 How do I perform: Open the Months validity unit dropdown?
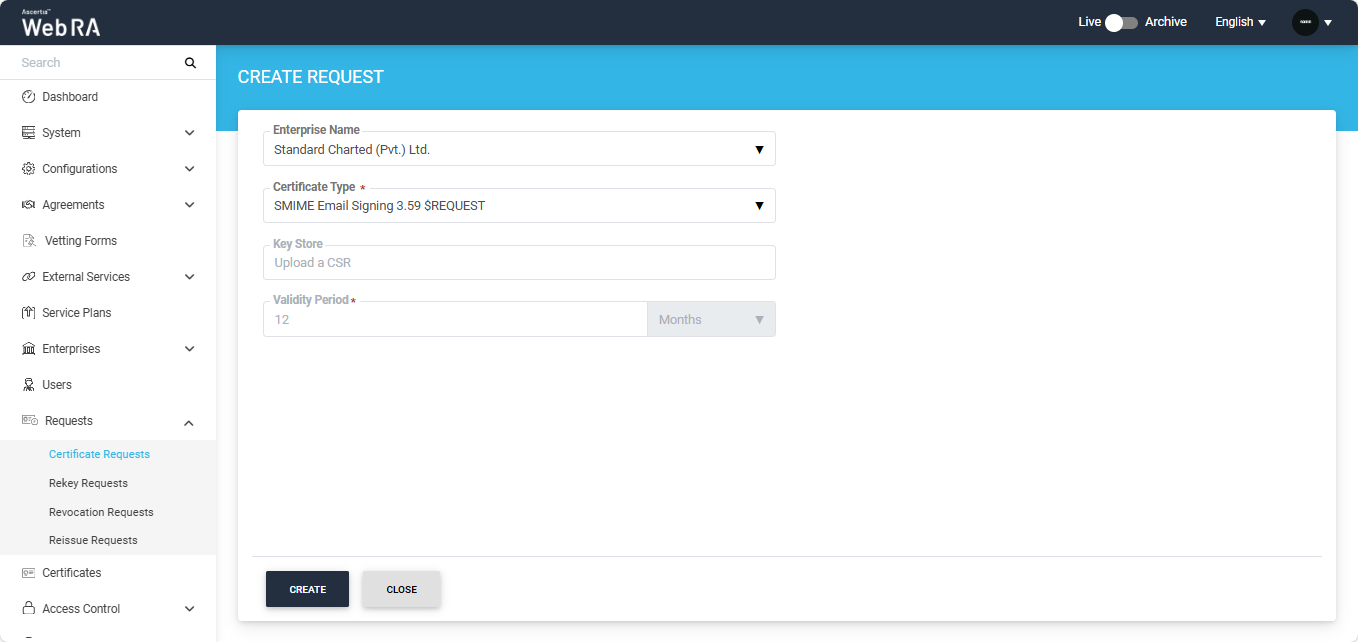tap(711, 320)
